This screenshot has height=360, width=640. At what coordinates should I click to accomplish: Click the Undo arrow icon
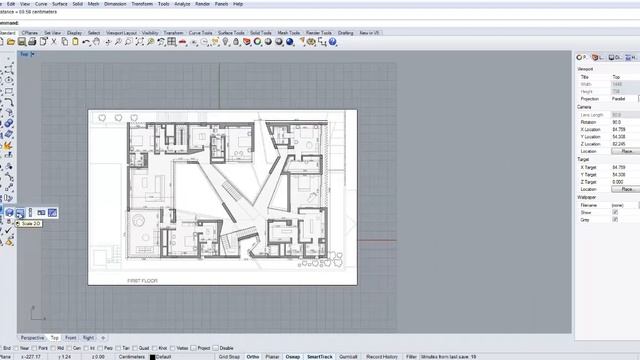(86, 42)
